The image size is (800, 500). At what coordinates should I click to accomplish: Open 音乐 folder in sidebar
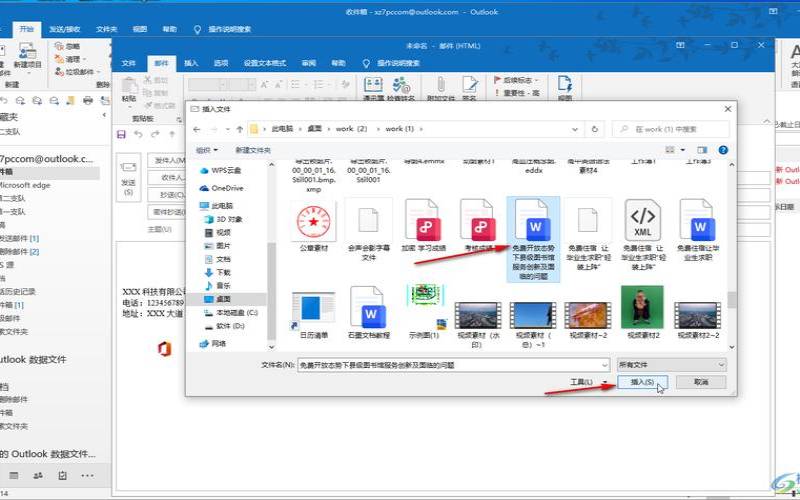218,286
